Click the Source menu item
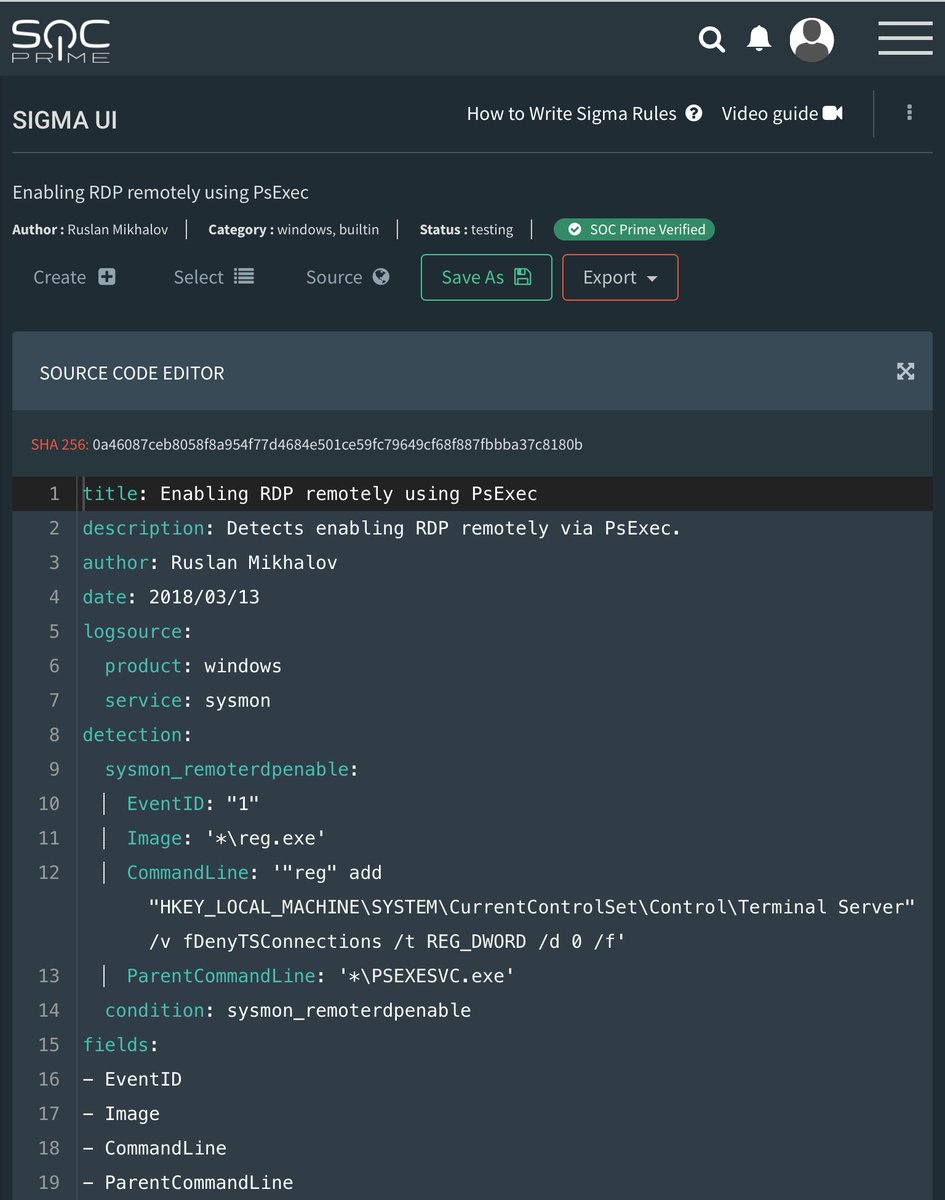The height and width of the screenshot is (1200, 945). point(348,277)
